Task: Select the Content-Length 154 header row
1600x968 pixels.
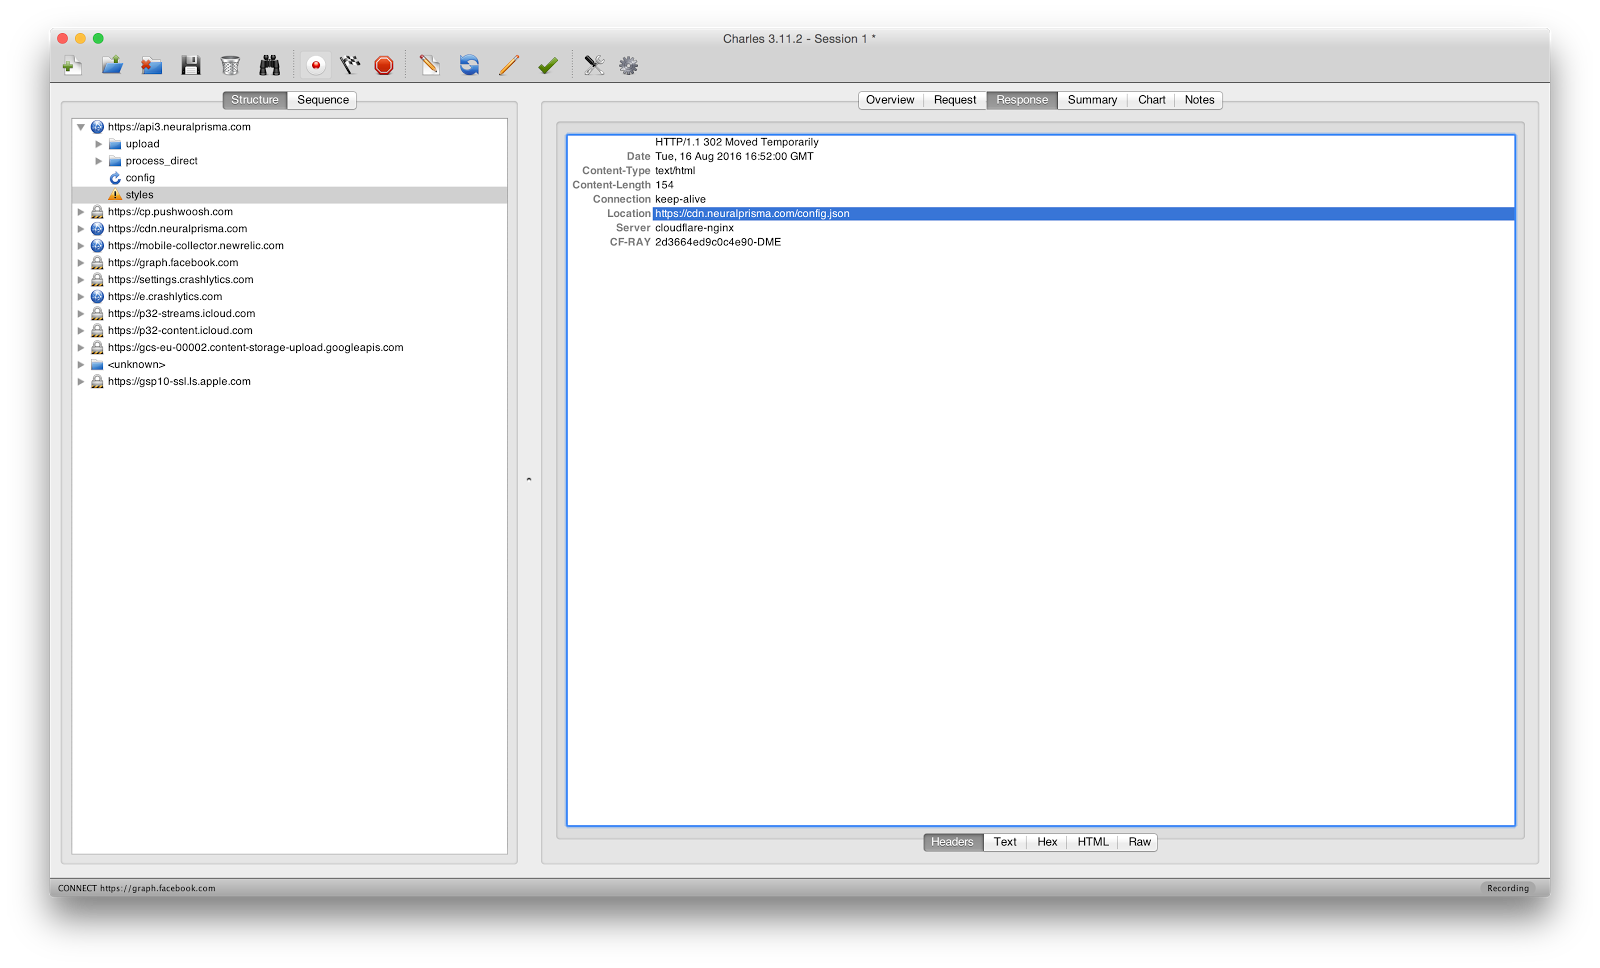Action: (1040, 185)
